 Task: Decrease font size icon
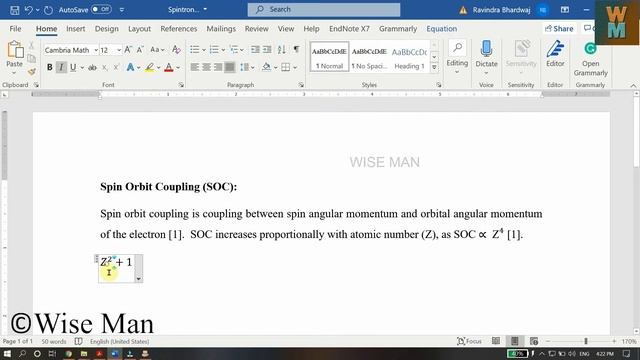point(140,50)
